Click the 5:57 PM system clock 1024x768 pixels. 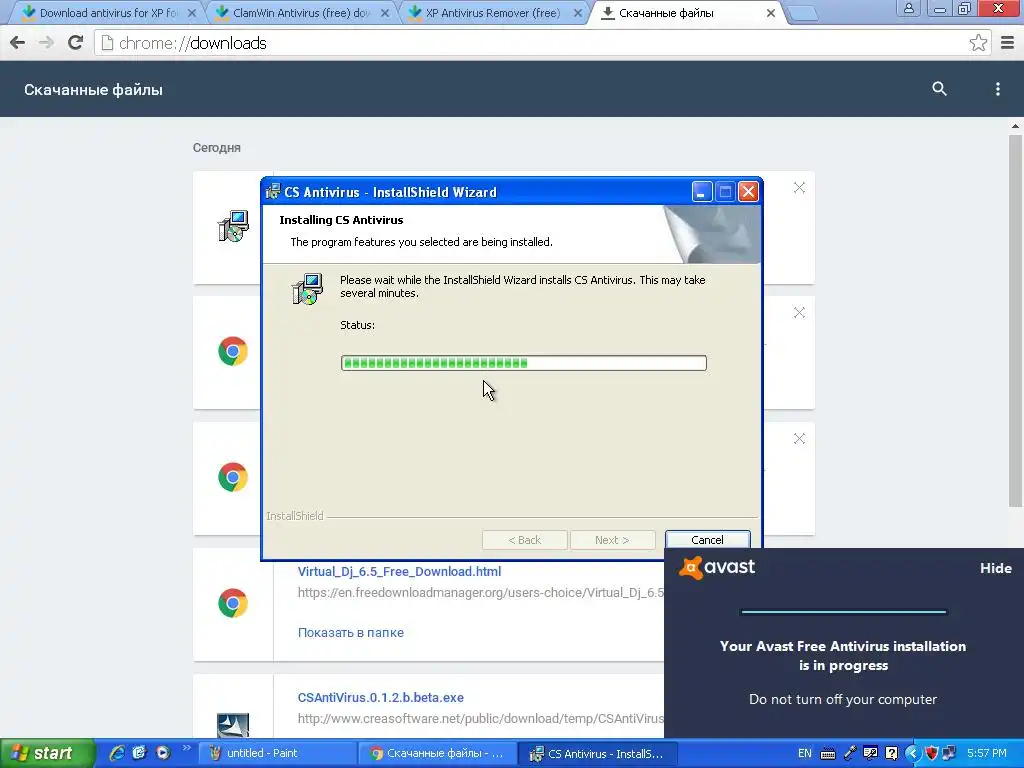[x=987, y=753]
